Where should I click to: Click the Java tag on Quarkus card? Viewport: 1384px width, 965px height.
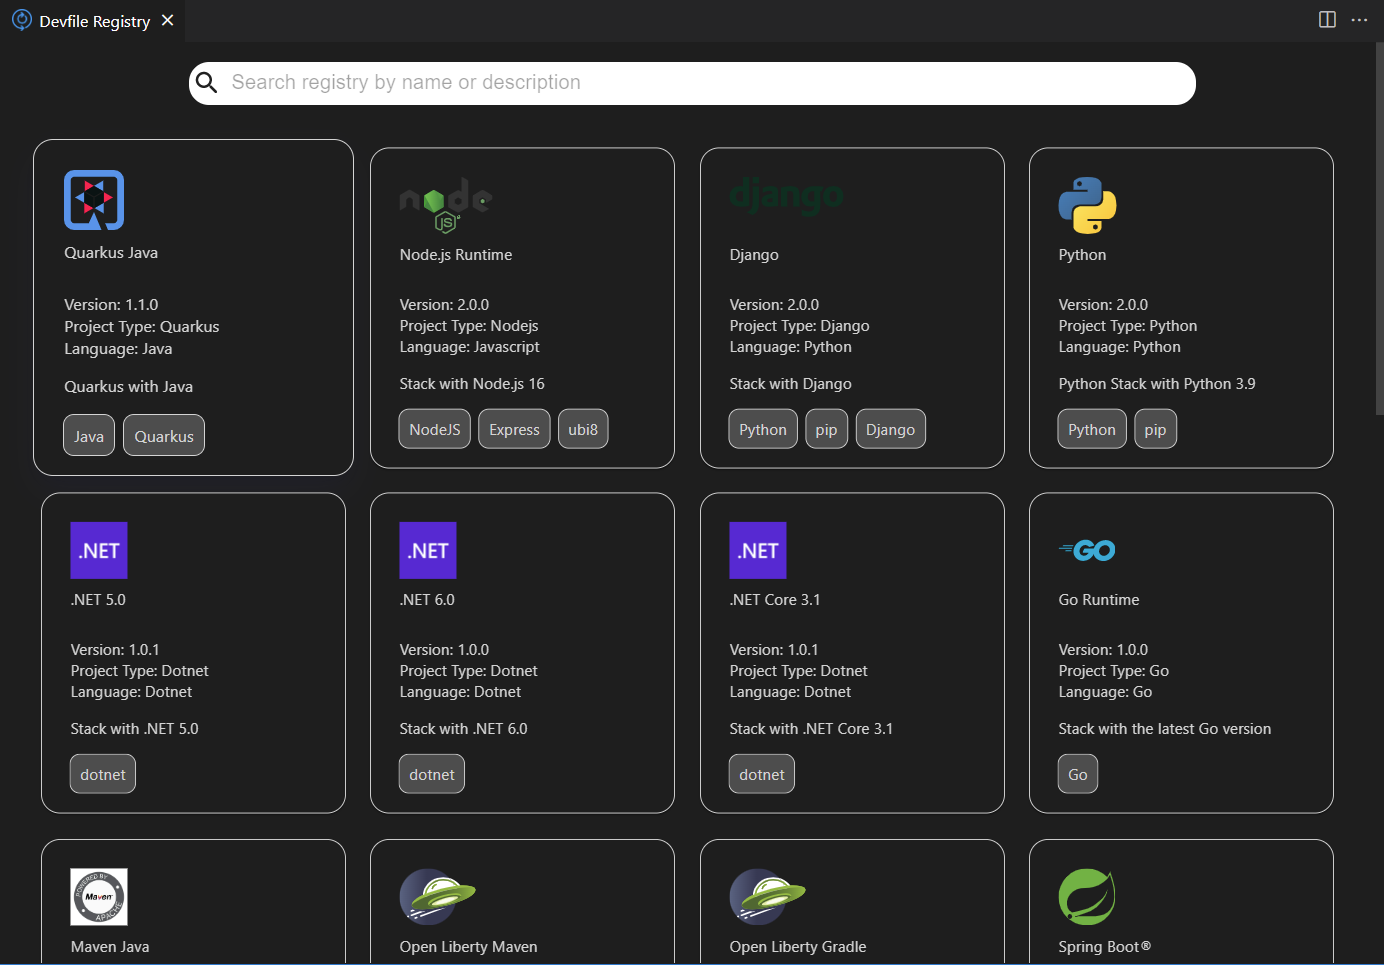pos(89,436)
